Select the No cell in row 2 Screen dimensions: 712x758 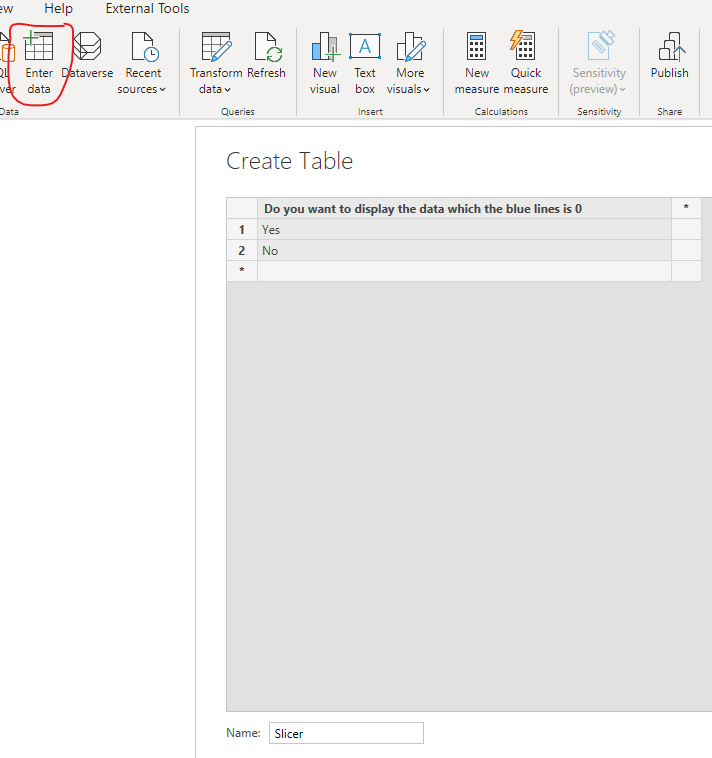pos(465,250)
